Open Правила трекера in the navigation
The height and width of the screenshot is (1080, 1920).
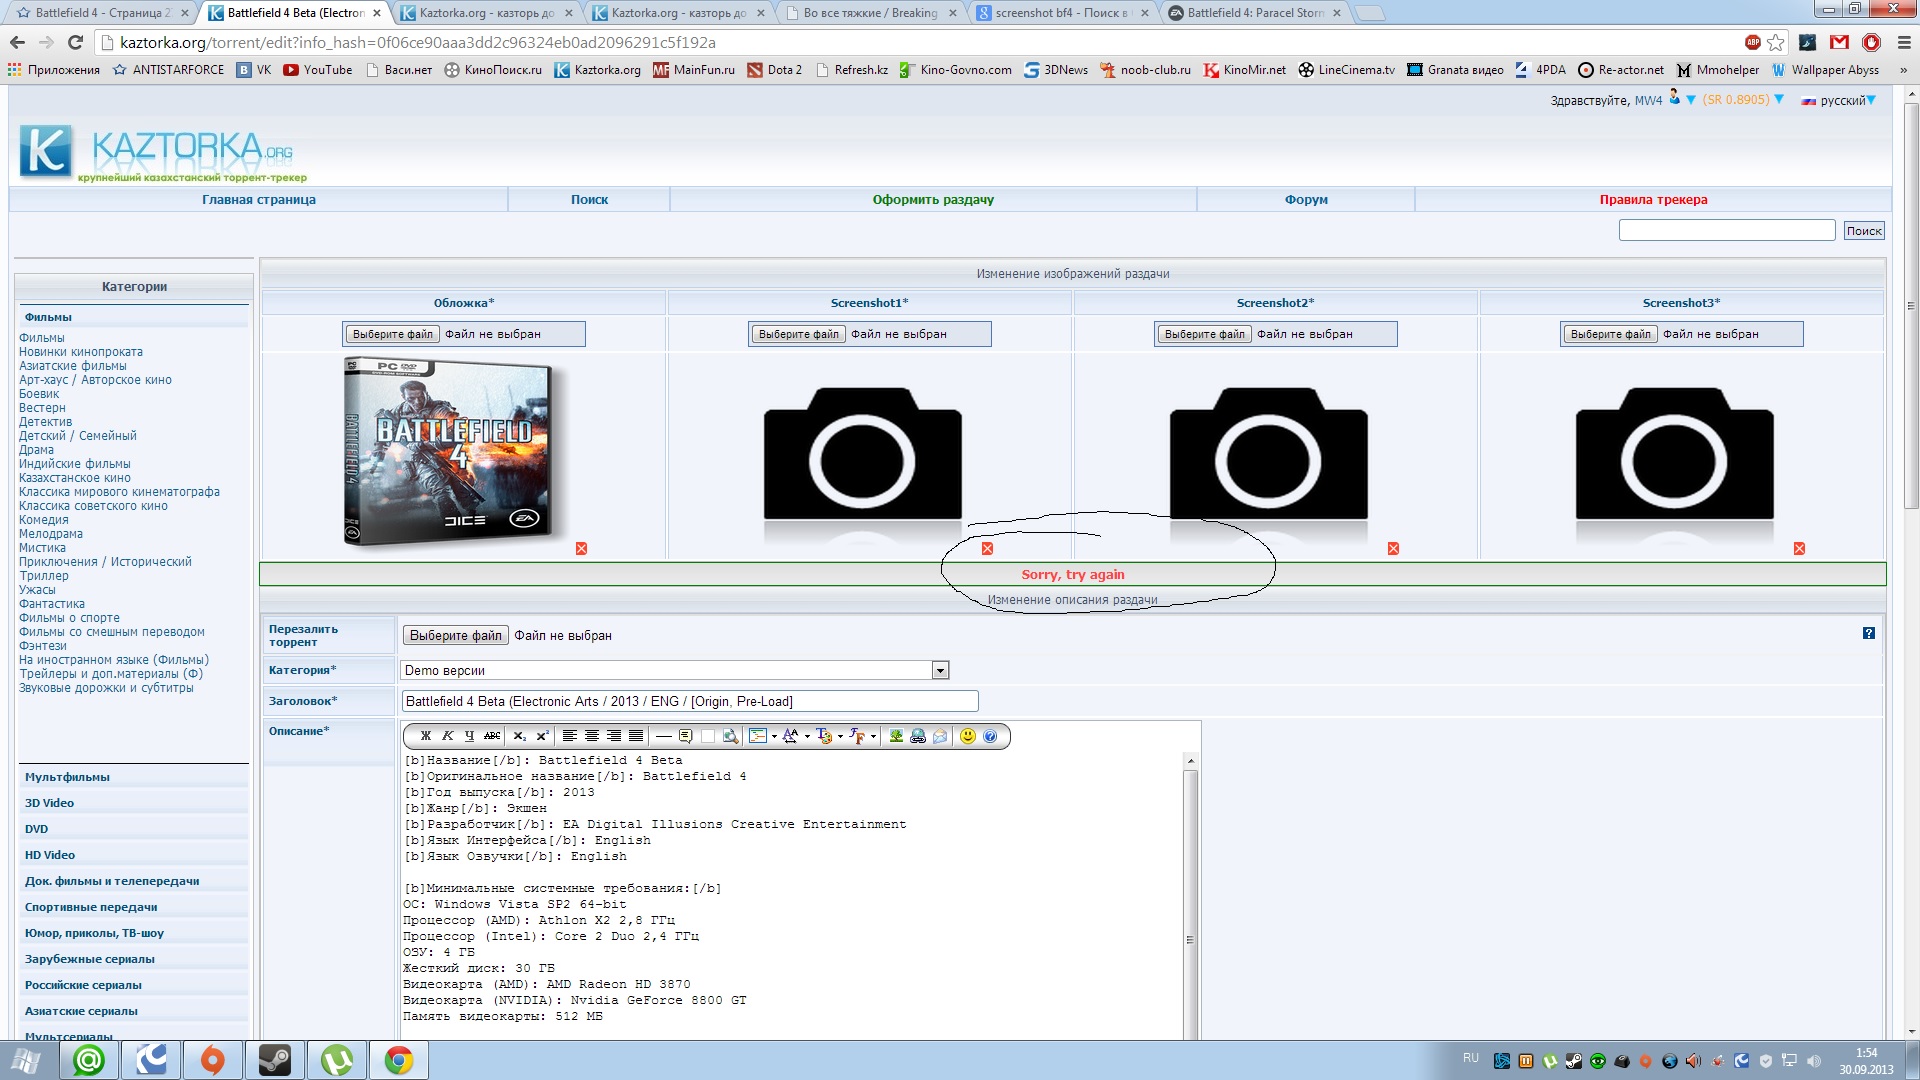pos(1653,200)
